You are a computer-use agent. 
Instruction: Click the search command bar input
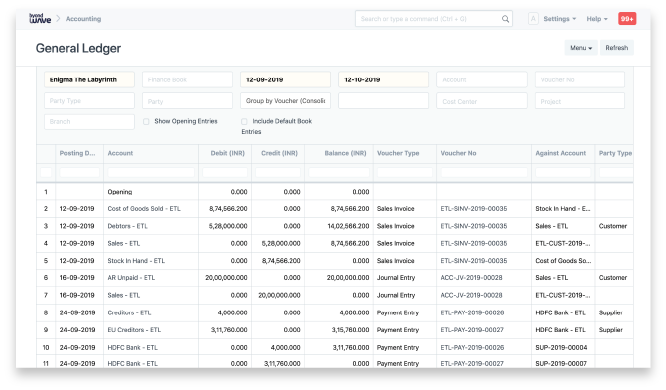tap(428, 19)
